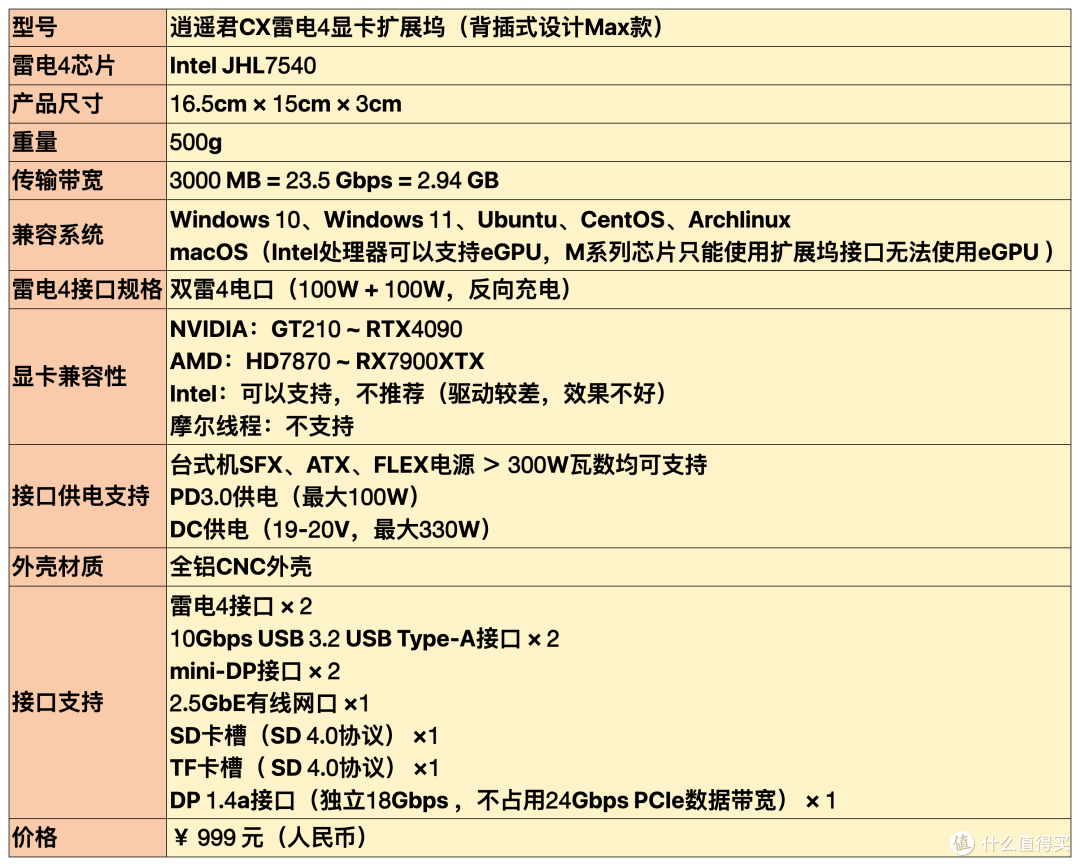Select the 500g weight value
This screenshot has height=866, width=1080.
point(196,143)
